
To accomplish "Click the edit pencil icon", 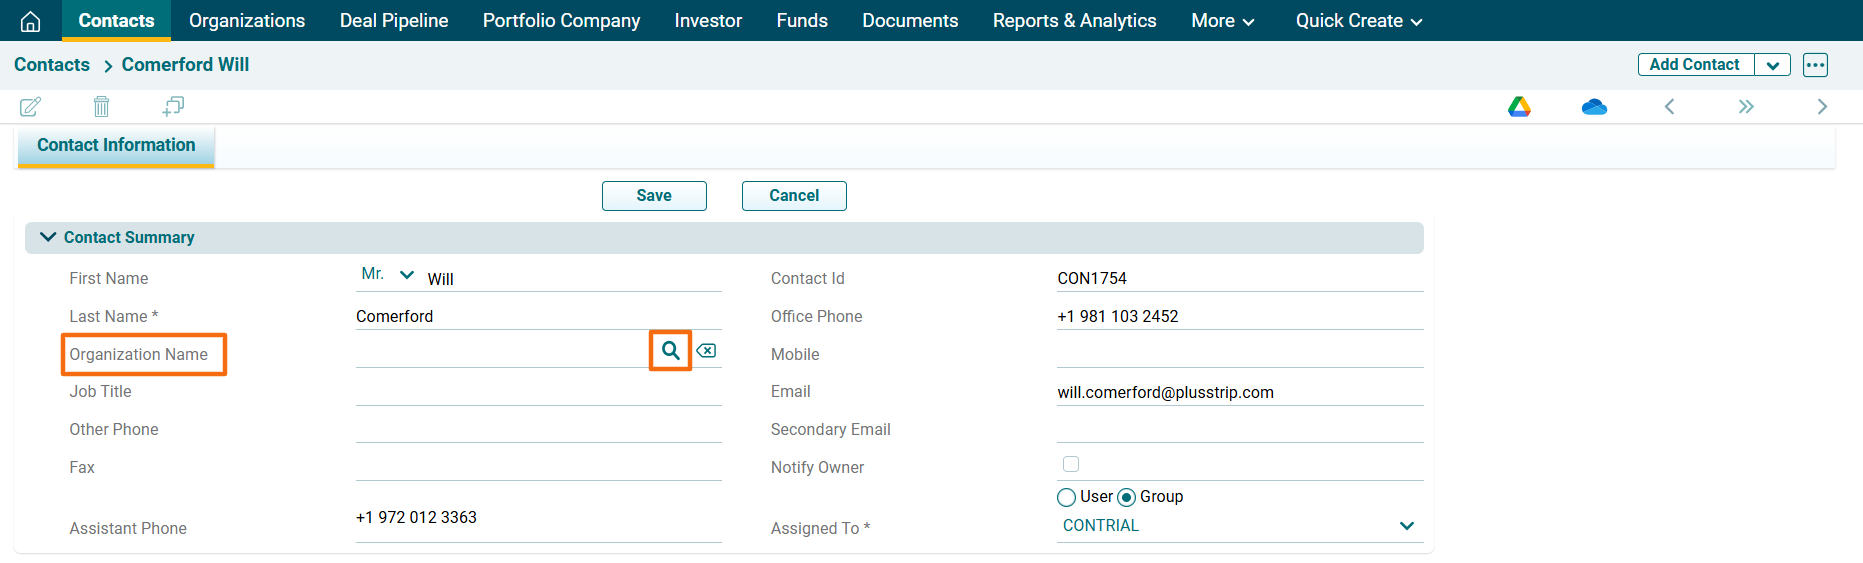I will coord(30,106).
